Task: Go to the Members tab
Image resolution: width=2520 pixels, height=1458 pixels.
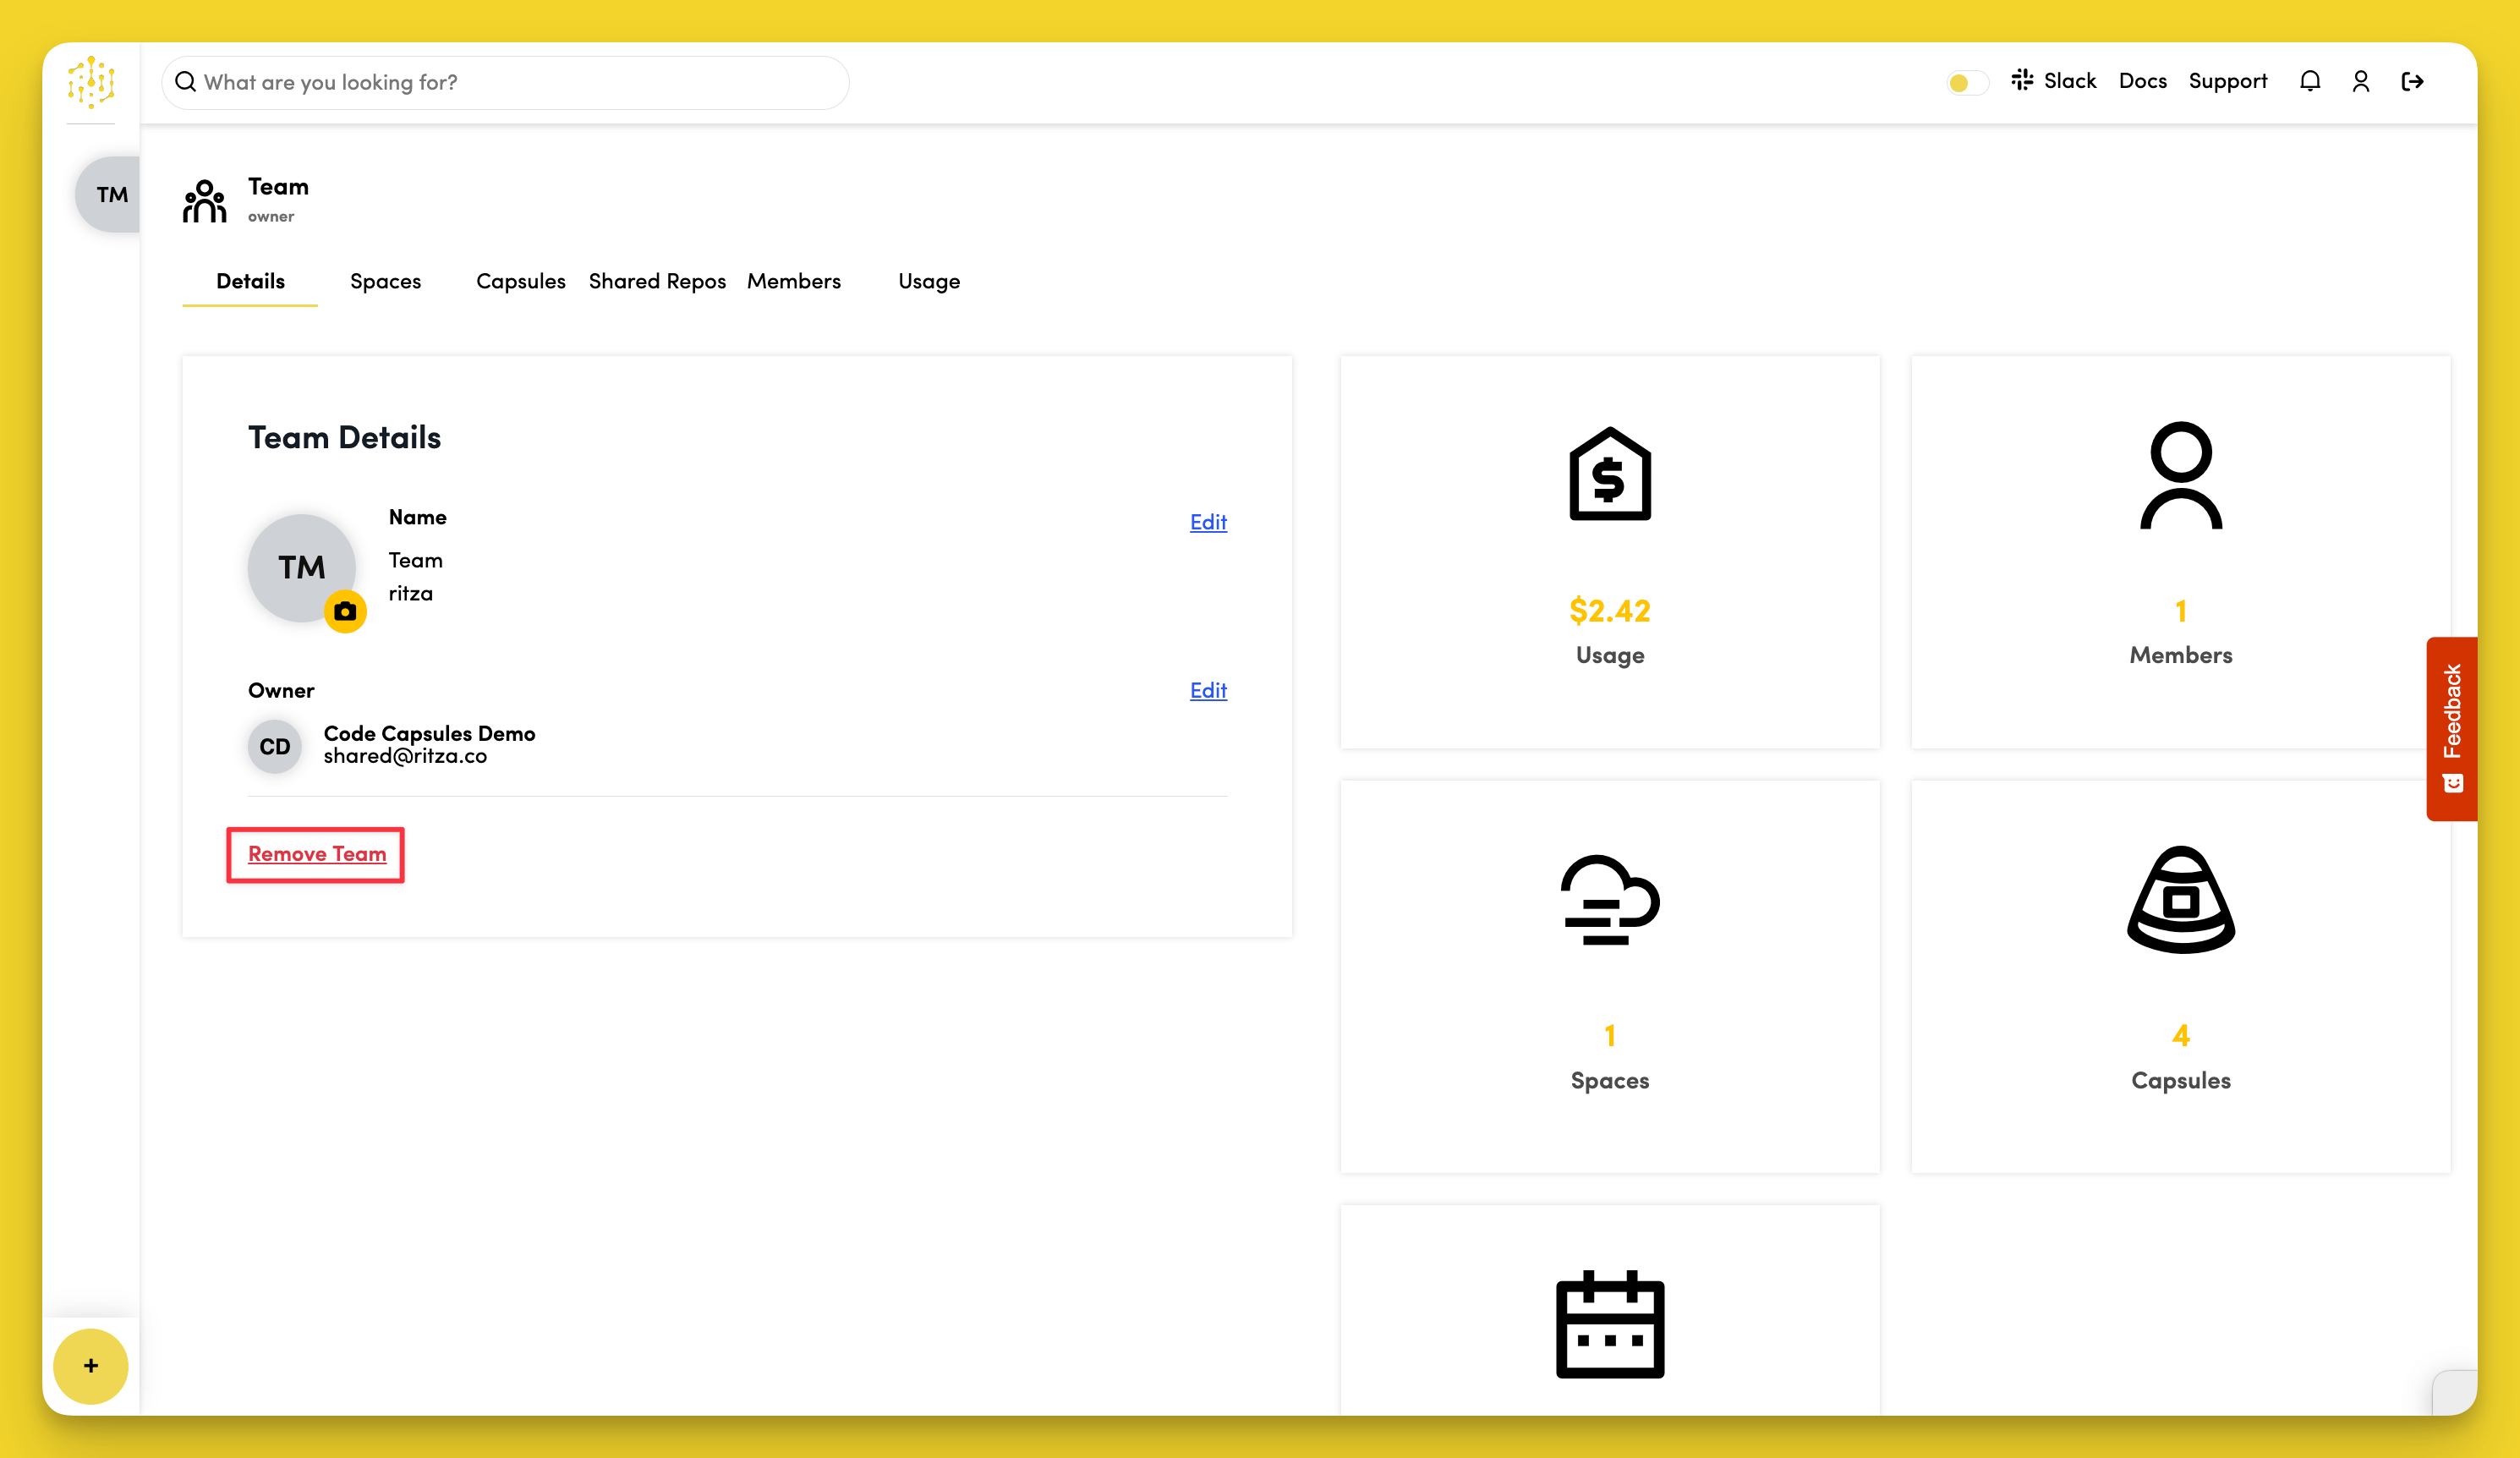Action: [793, 281]
